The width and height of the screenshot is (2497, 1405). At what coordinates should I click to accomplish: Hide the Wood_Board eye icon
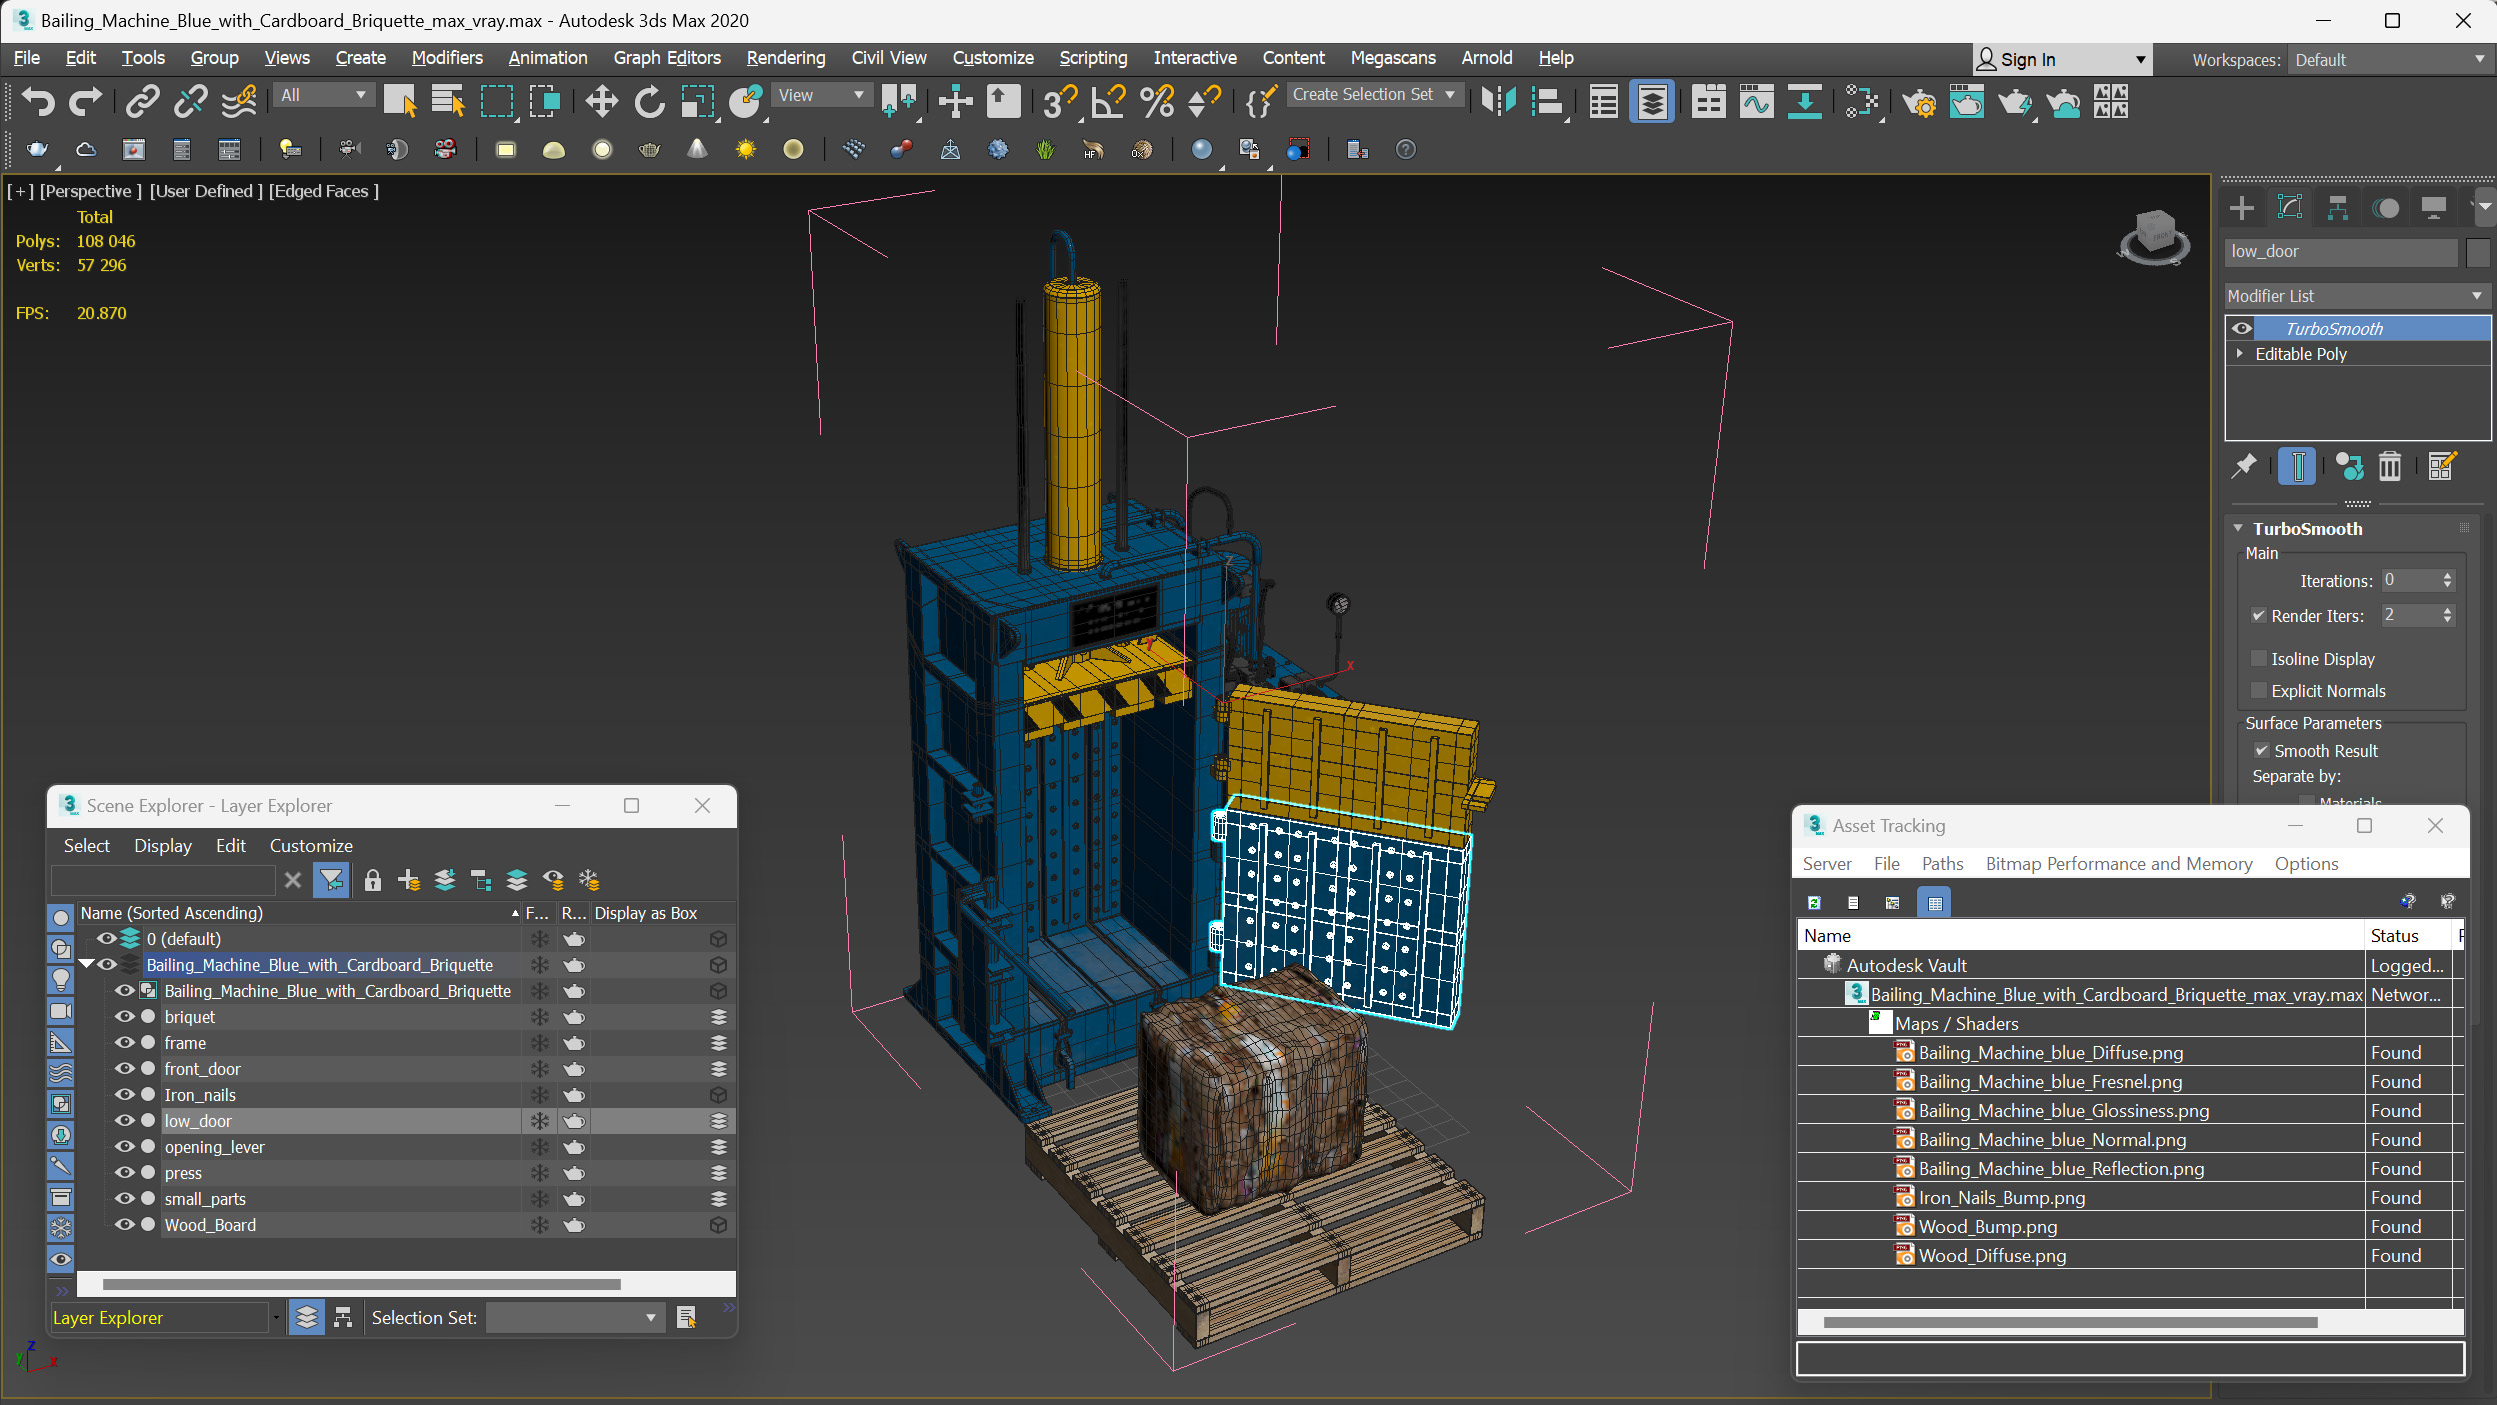pos(124,1225)
